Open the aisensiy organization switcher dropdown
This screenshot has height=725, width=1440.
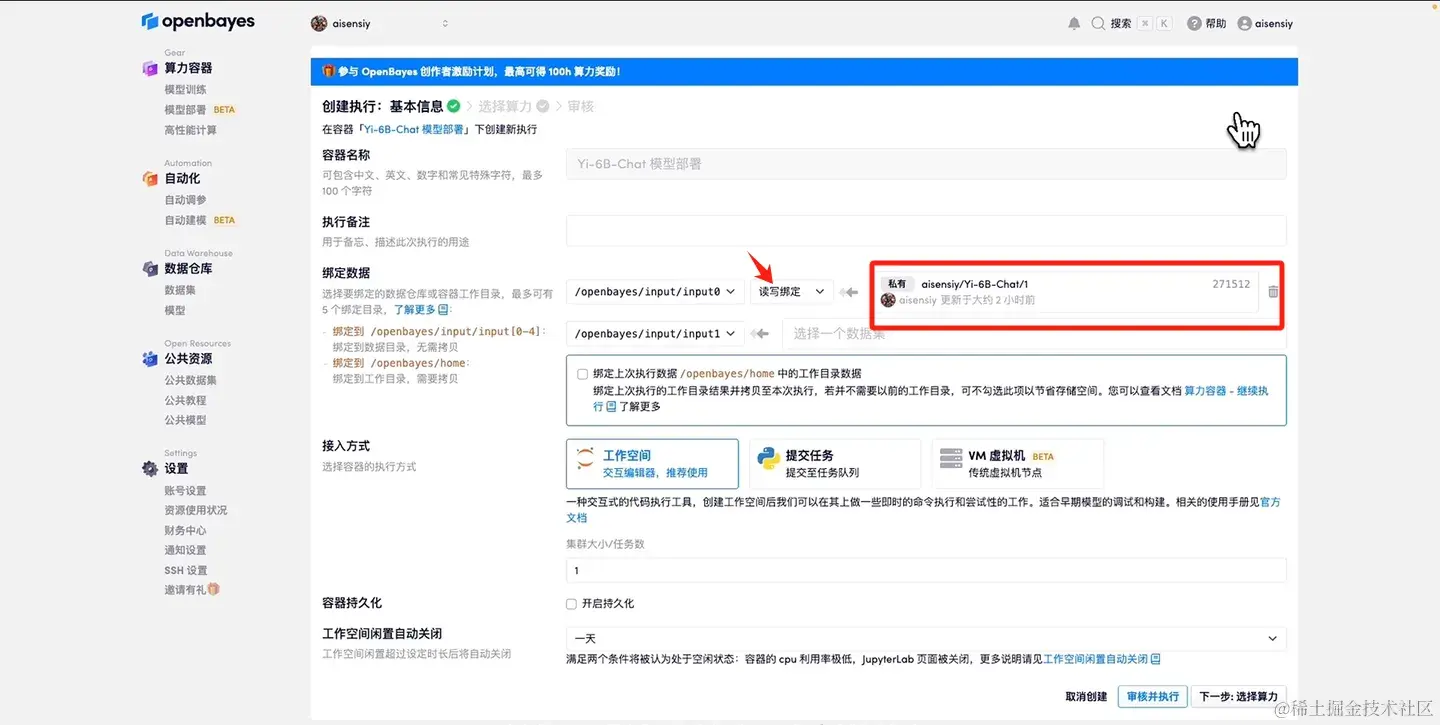click(380, 23)
